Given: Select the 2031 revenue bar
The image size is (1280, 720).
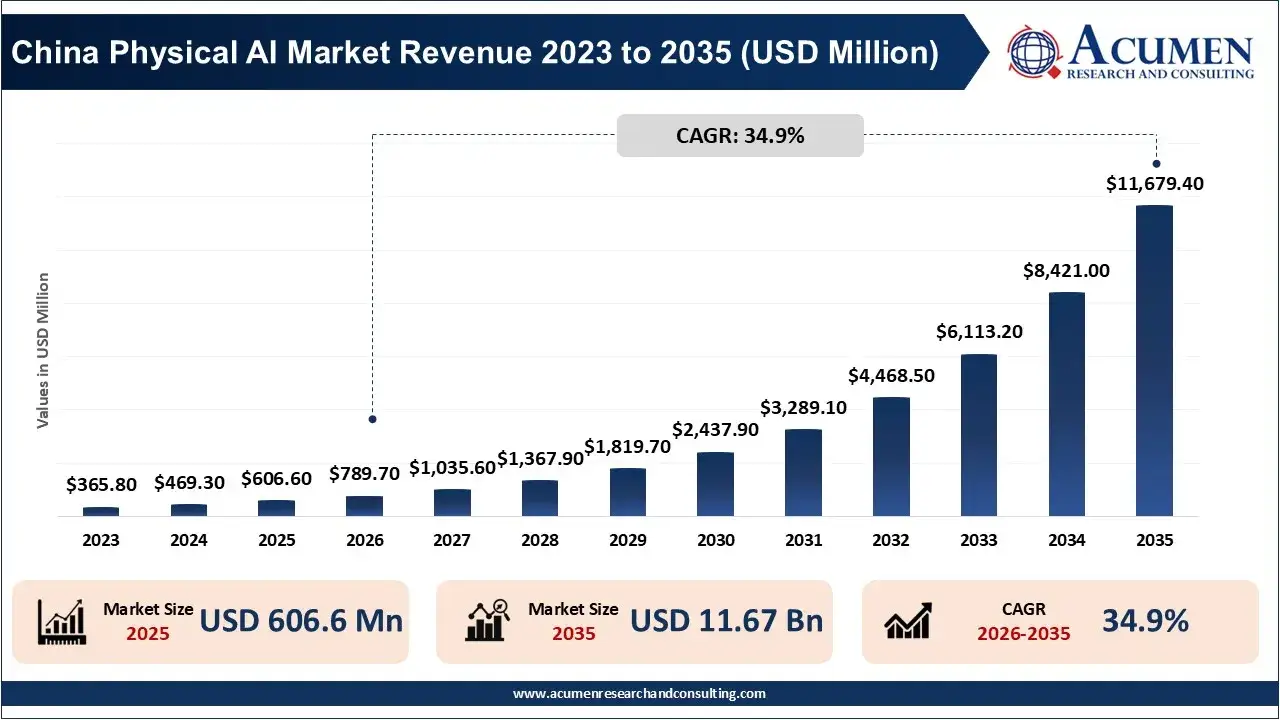Looking at the screenshot, I should pos(803,472).
